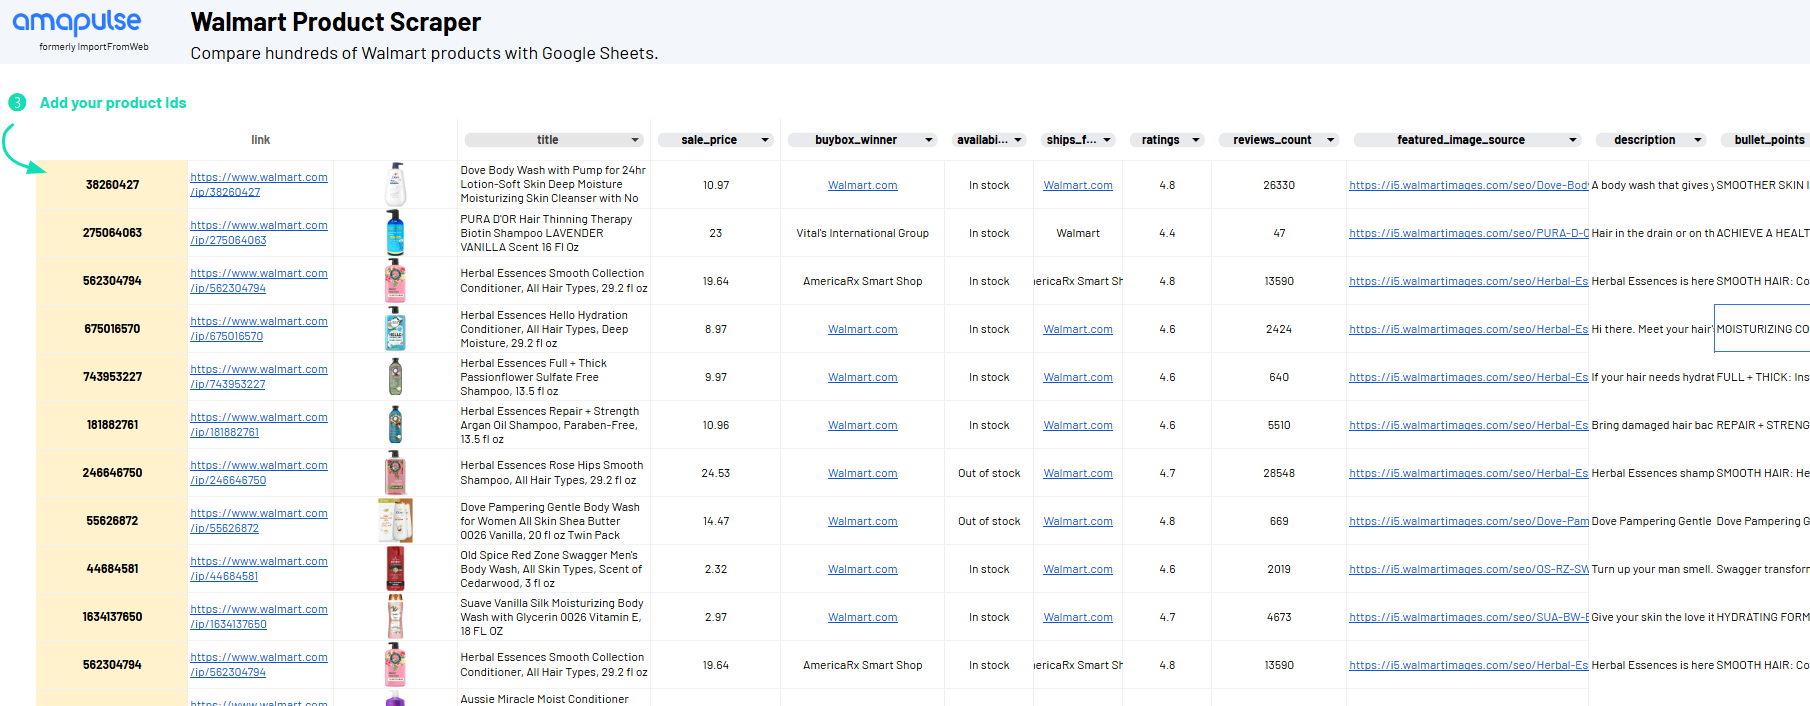Click the Herbal Essences Repair + Strength thumbnail

click(396, 425)
